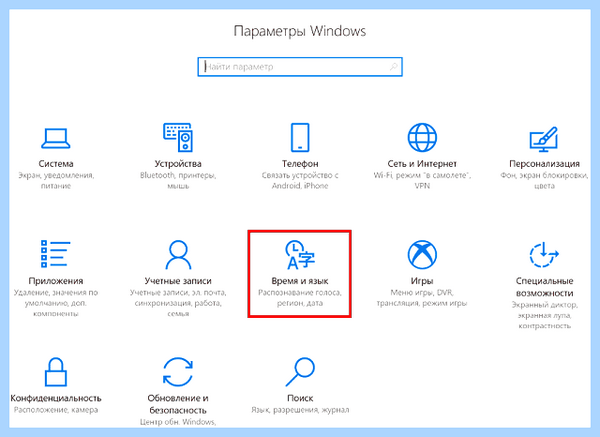Click 'Связать устройство с Android, iPhone' text
This screenshot has width=600, height=437.
pyautogui.click(x=300, y=181)
